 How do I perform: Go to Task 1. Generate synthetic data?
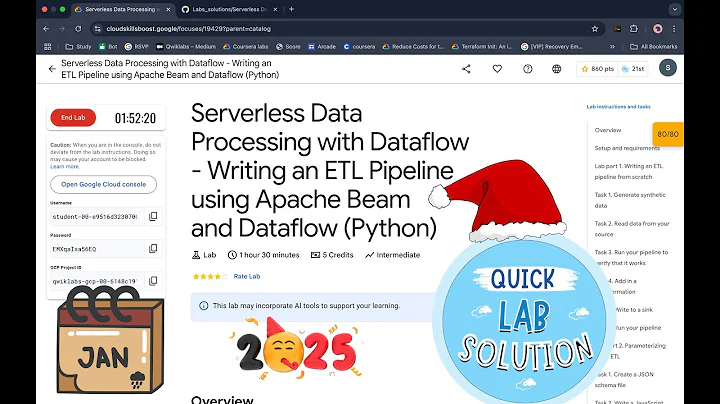tap(630, 200)
